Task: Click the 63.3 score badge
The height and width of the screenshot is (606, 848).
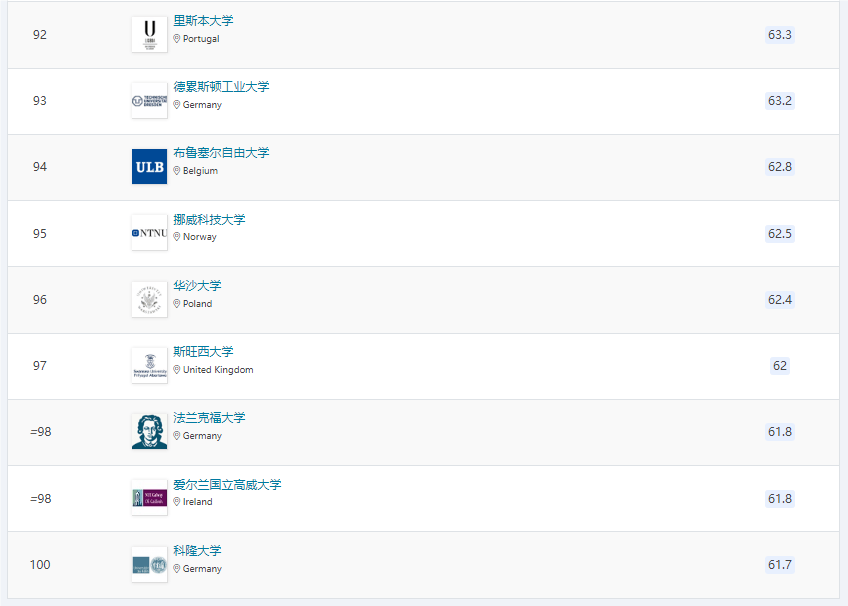Action: [x=780, y=35]
